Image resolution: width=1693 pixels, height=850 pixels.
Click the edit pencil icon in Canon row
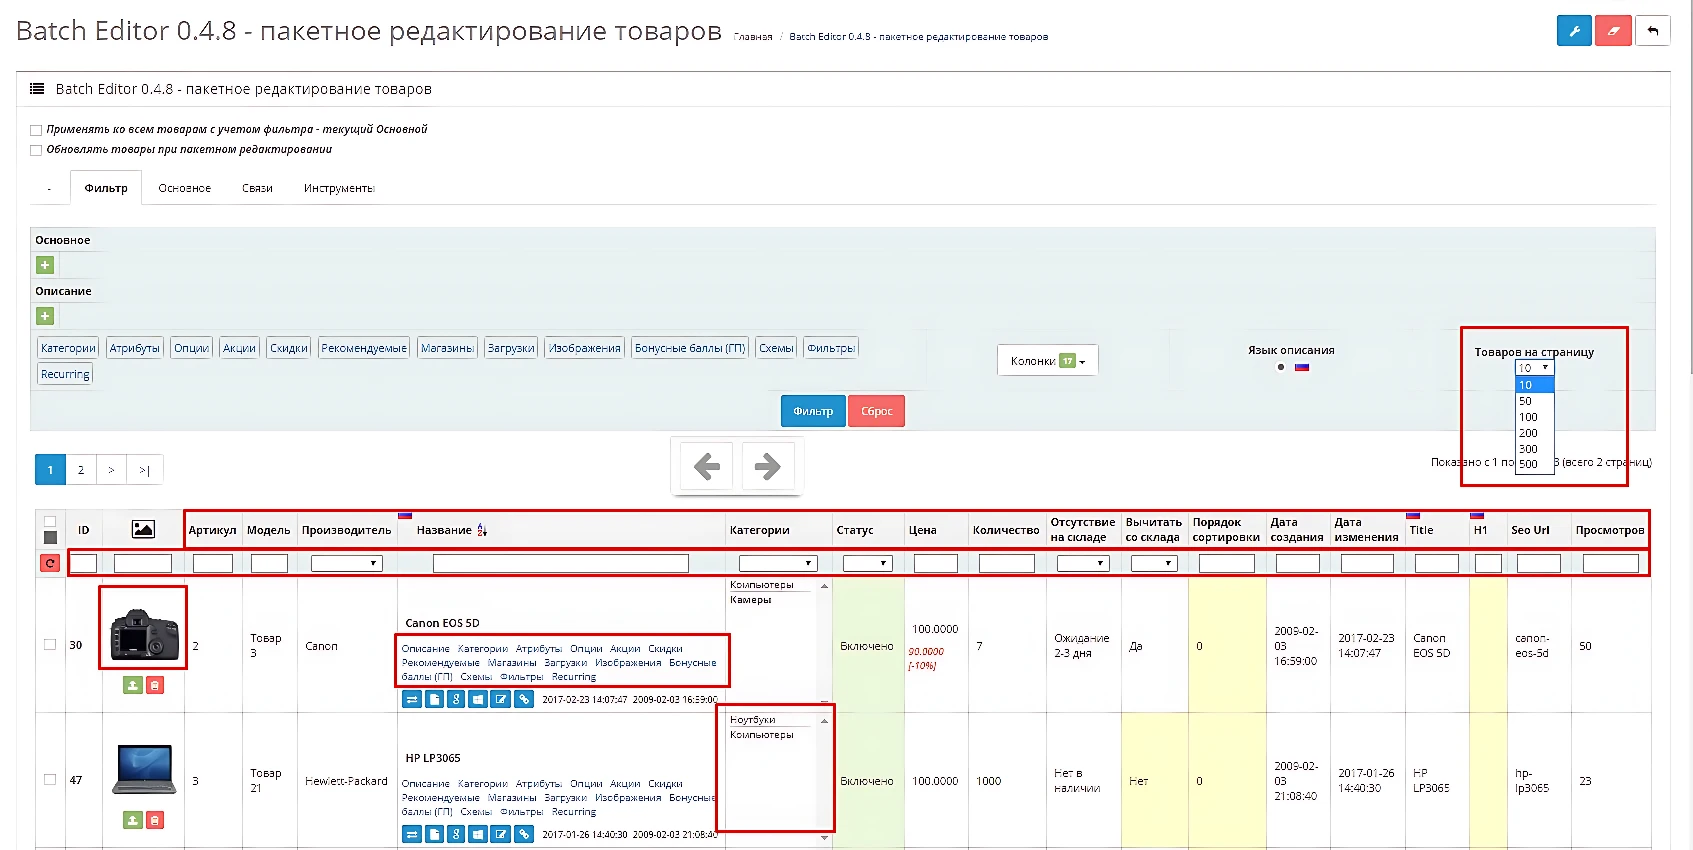coord(501,699)
